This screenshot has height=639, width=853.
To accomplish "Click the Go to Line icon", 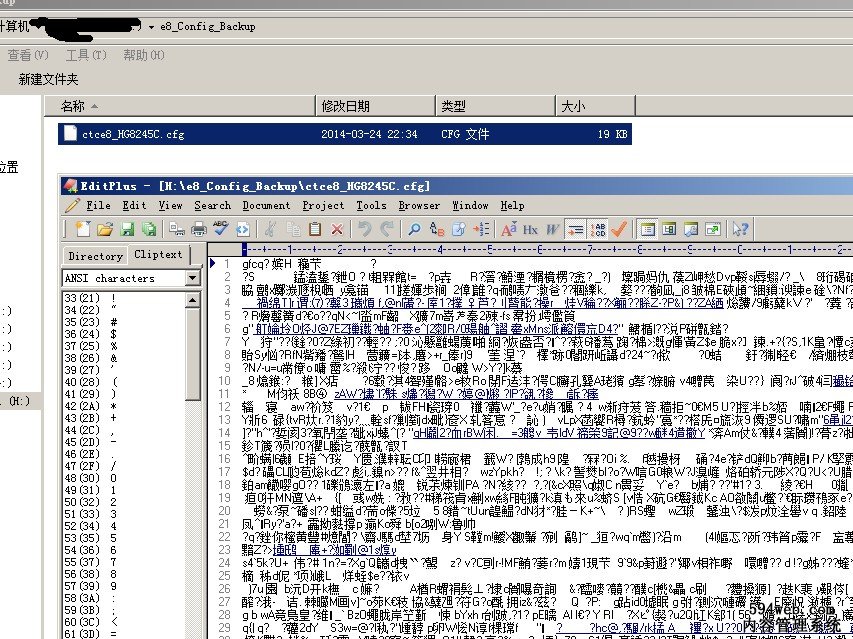I will [481, 229].
